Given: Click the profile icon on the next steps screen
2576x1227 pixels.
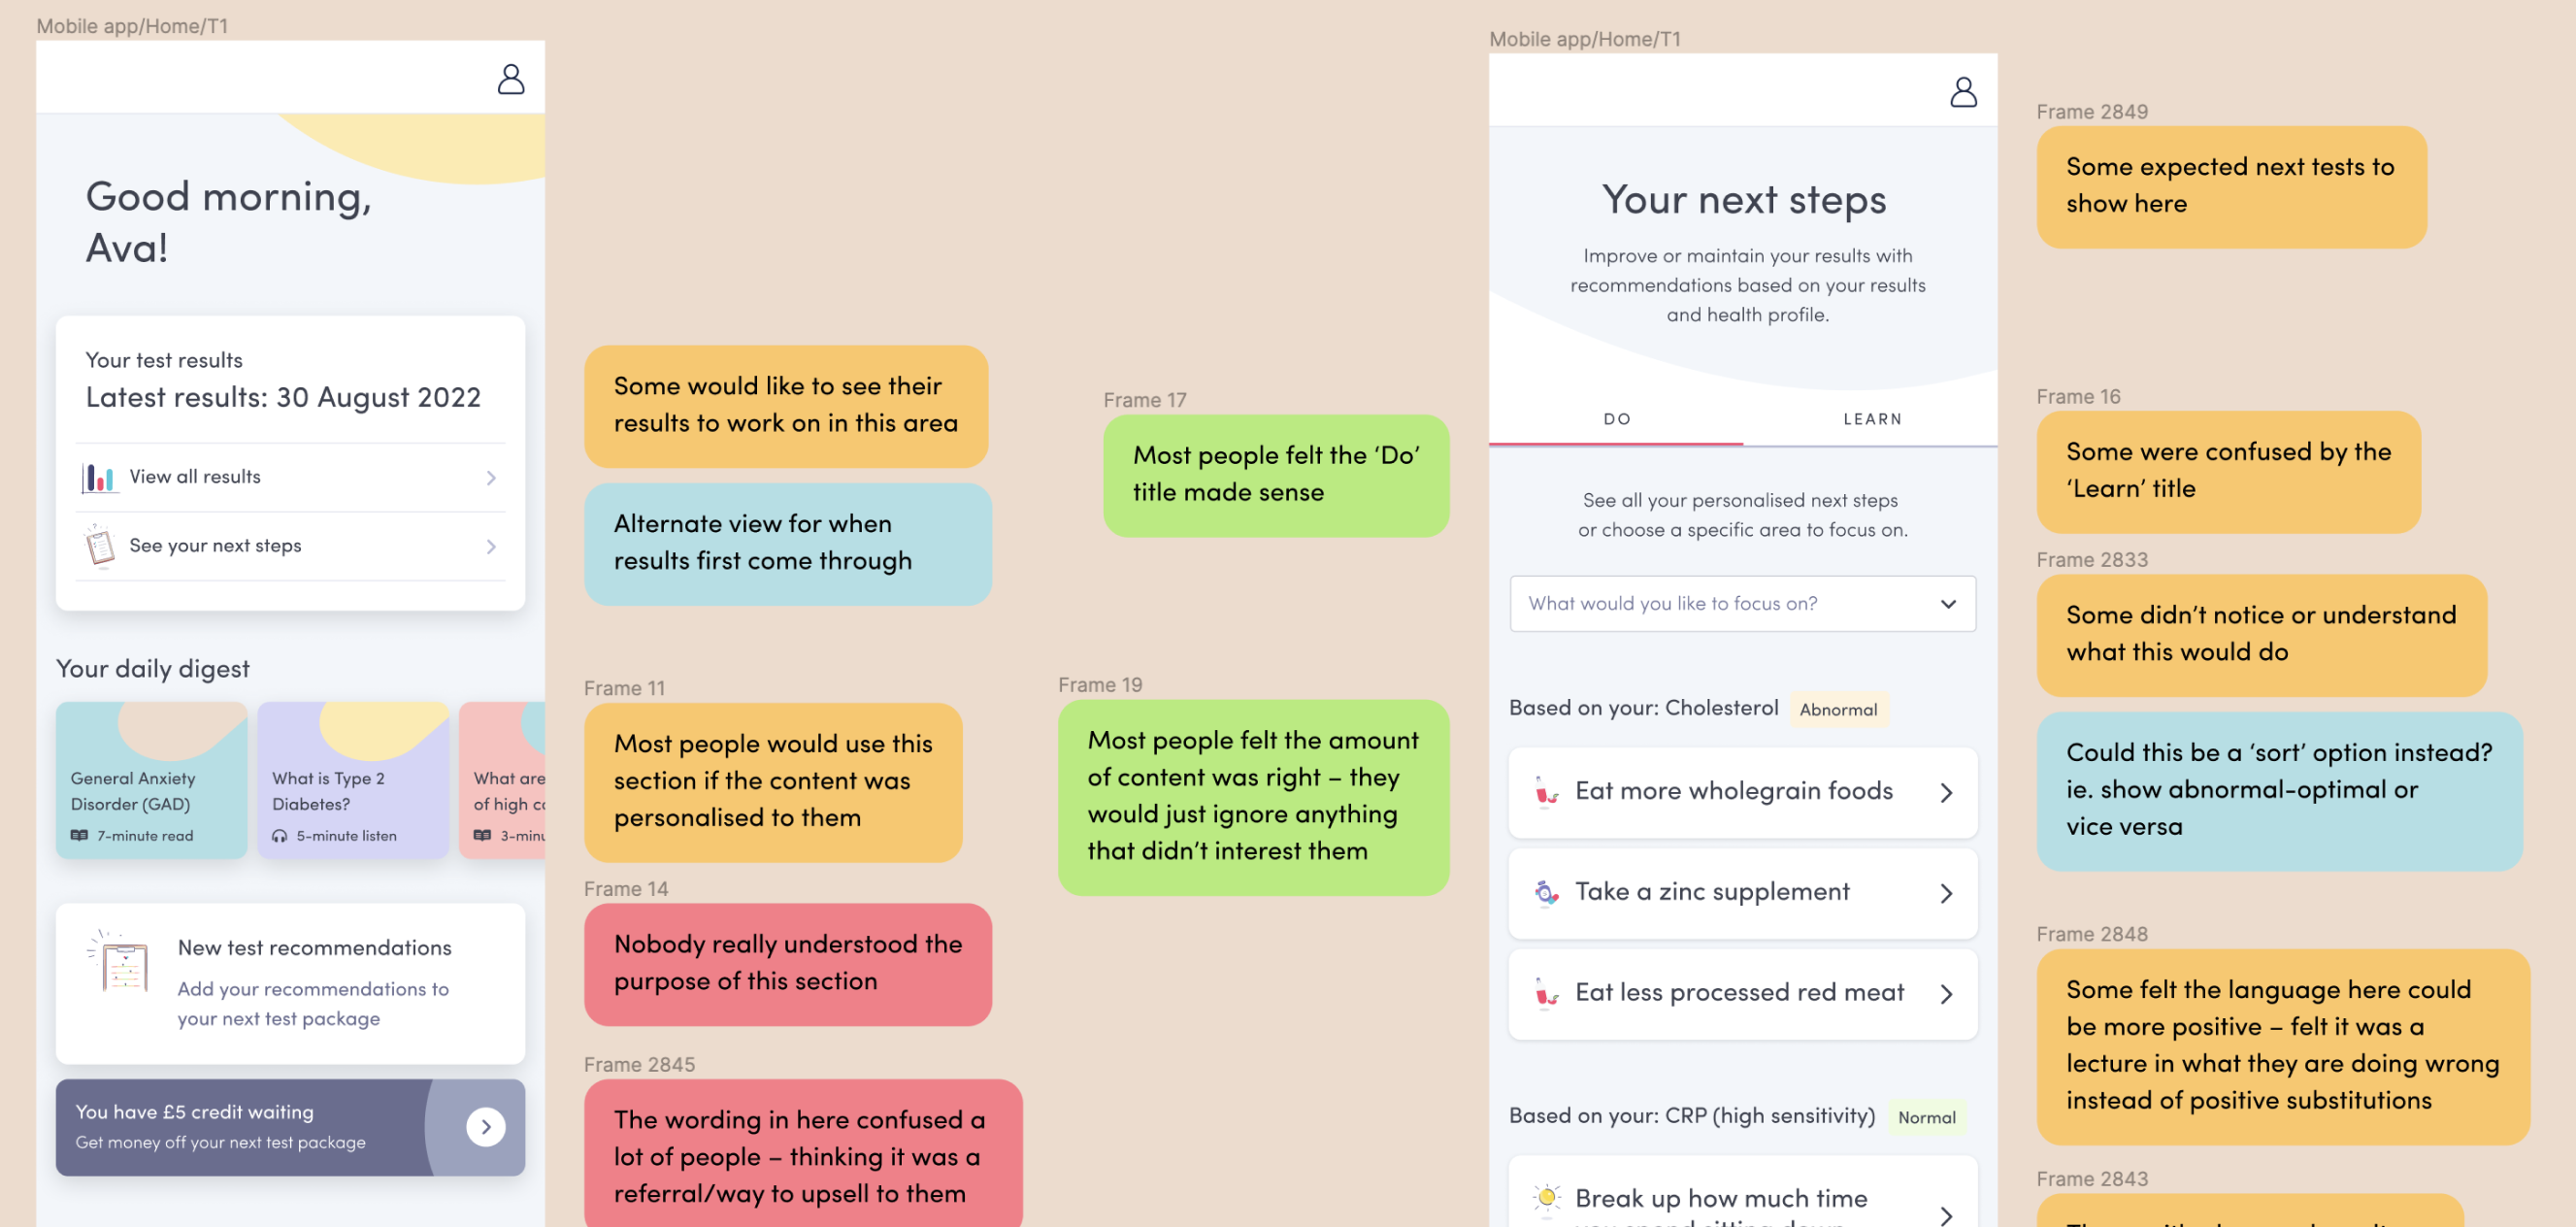Looking at the screenshot, I should [1963, 92].
